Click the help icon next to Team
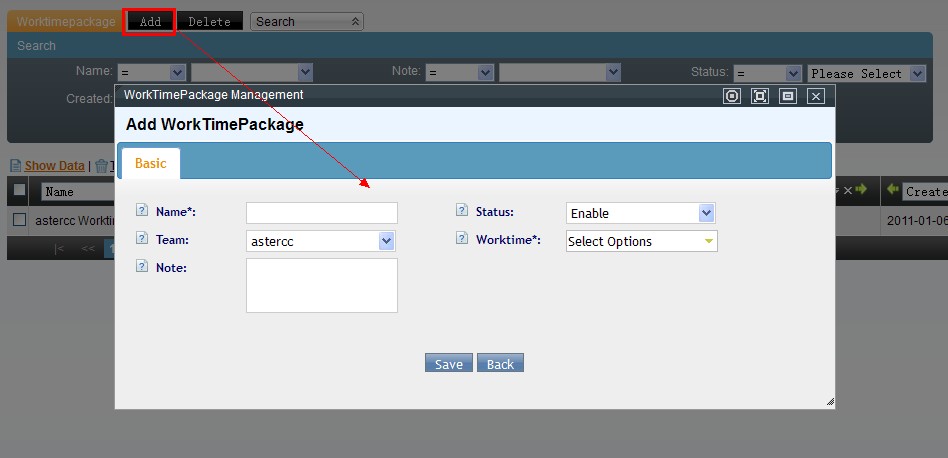Image resolution: width=948 pixels, height=458 pixels. point(141,239)
